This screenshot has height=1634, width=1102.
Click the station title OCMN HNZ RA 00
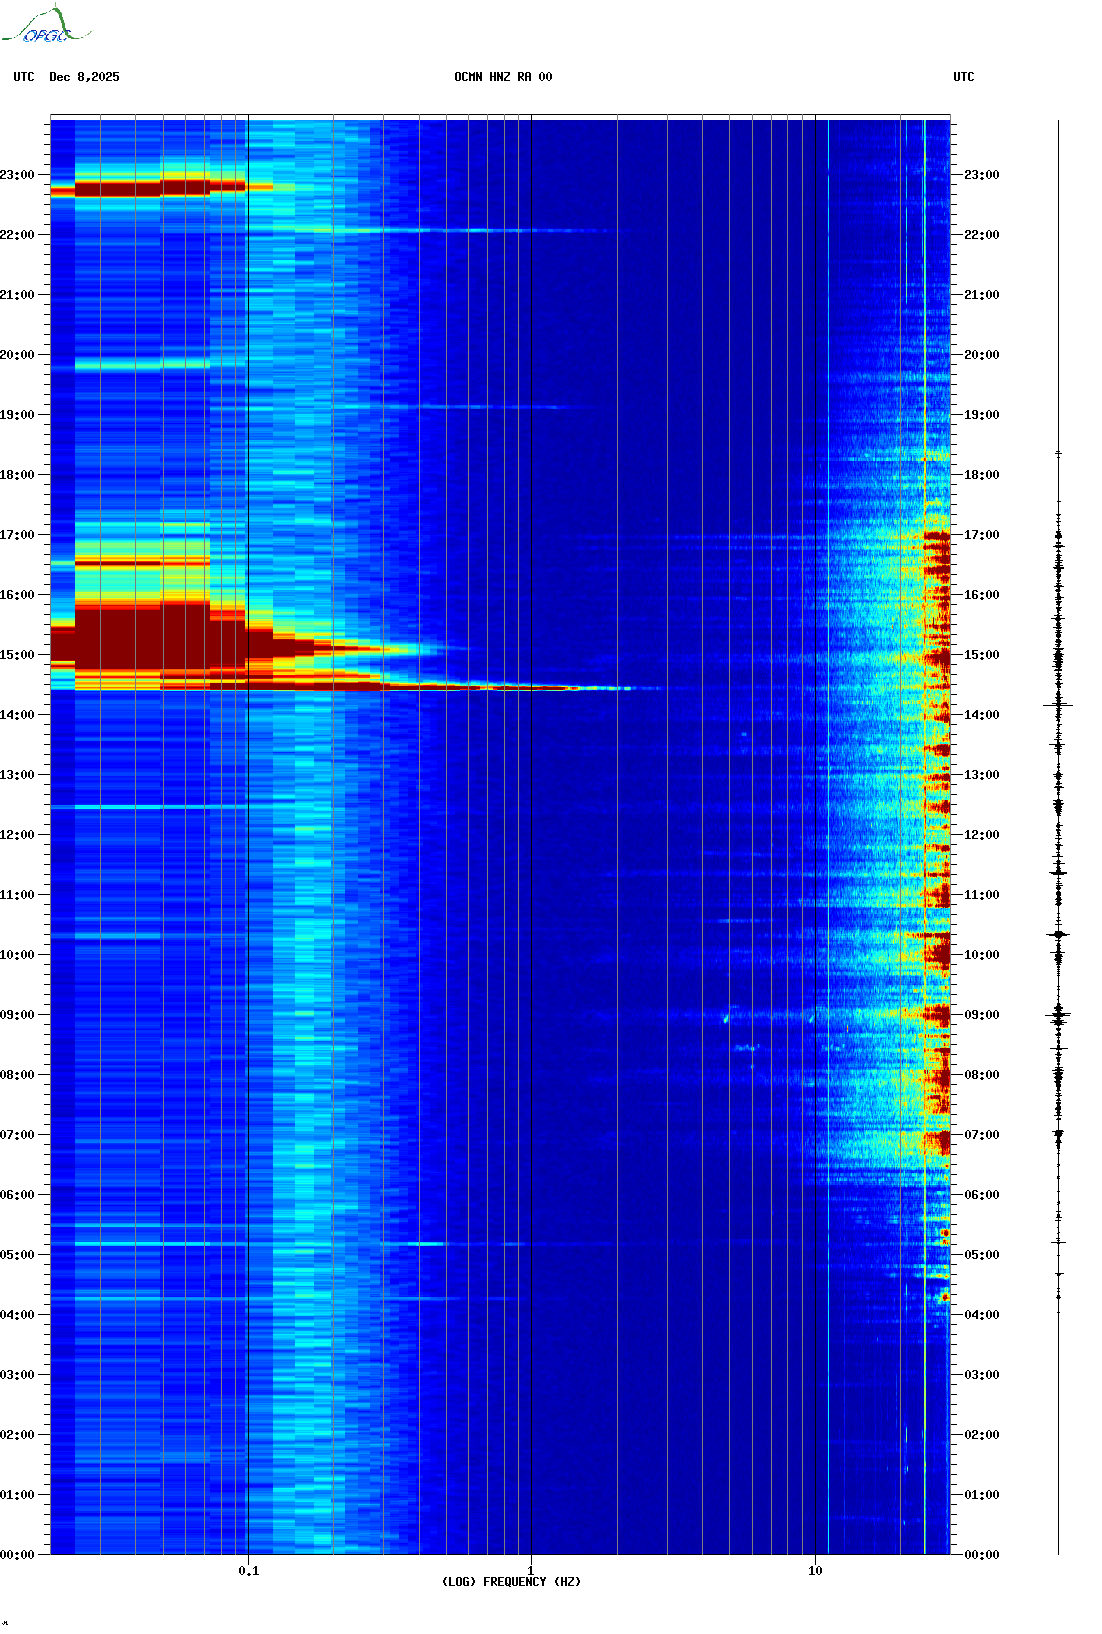click(502, 77)
